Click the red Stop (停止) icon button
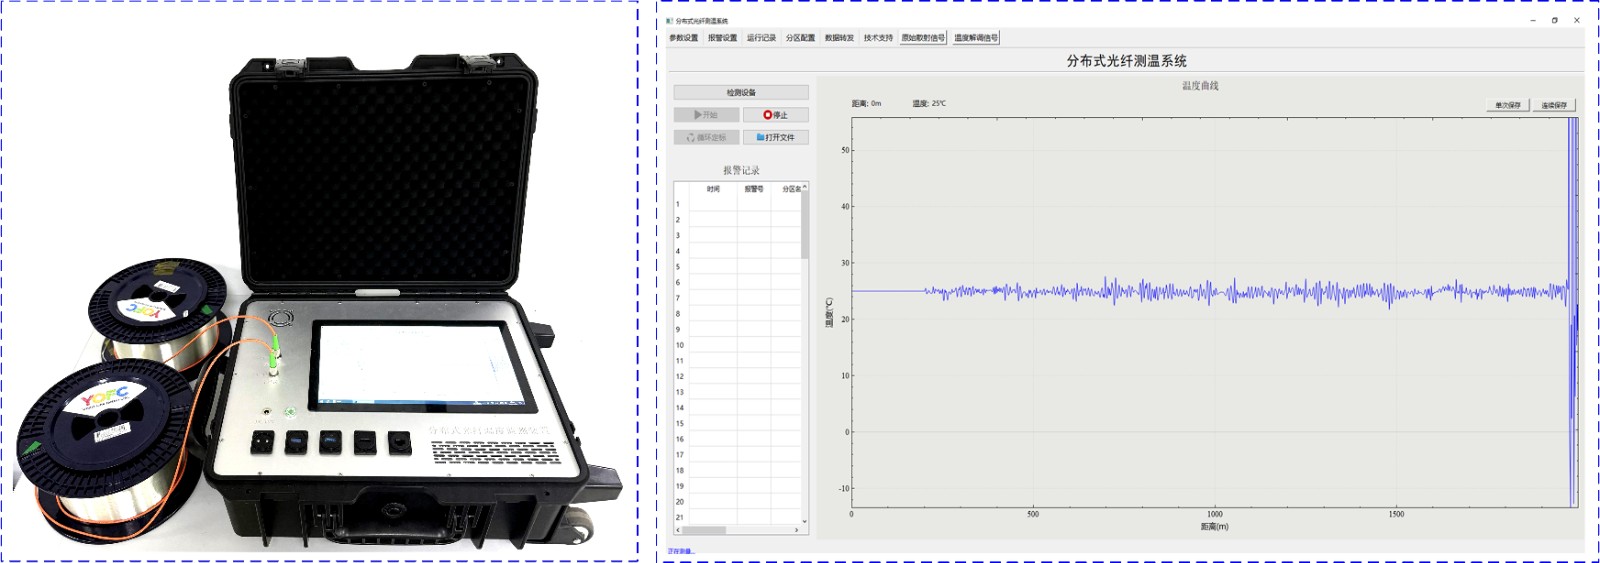 click(767, 115)
